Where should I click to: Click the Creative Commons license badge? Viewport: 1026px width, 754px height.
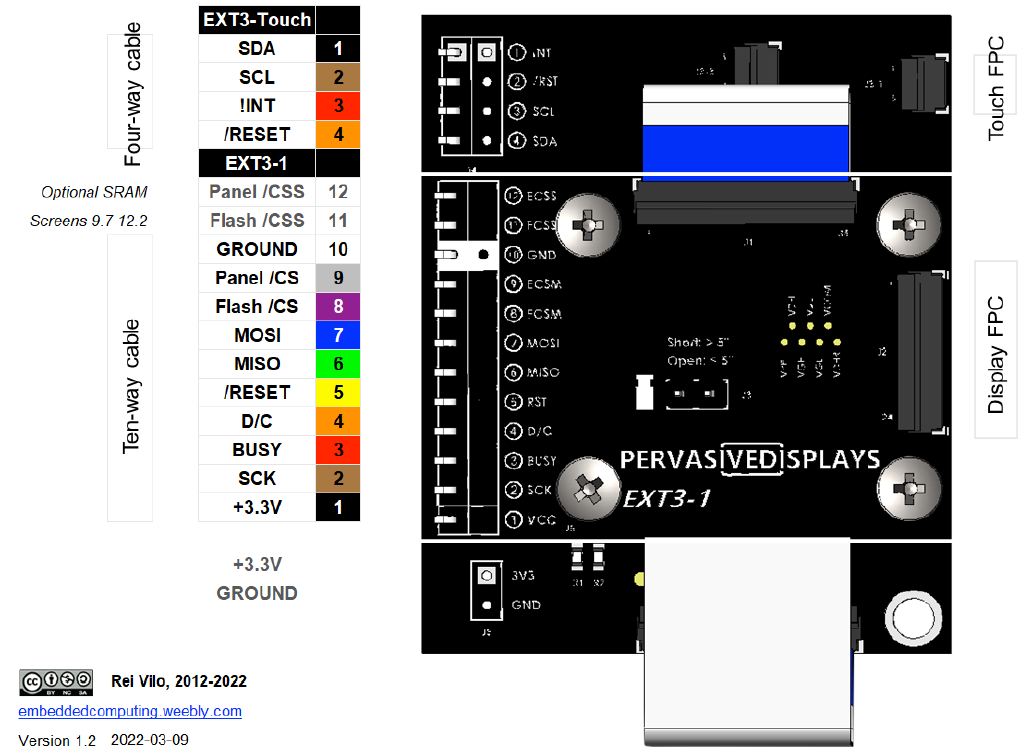click(56, 682)
